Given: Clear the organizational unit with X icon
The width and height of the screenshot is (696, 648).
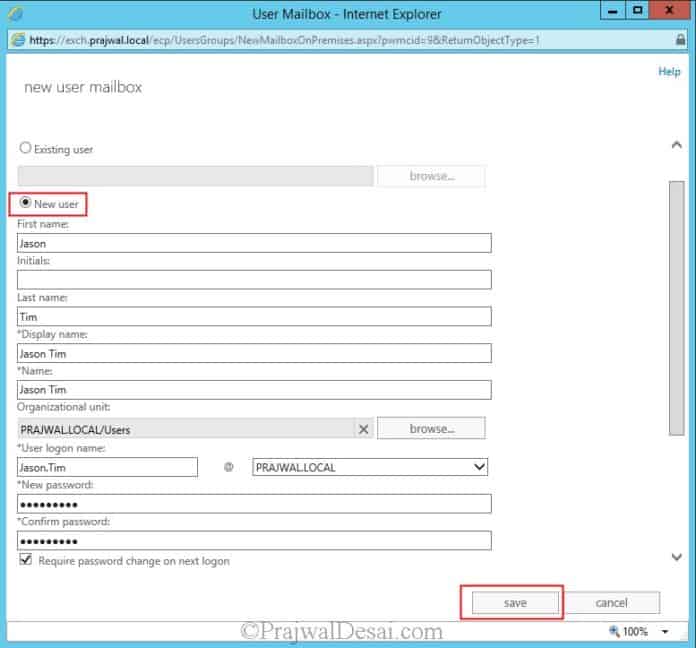Looking at the screenshot, I should (364, 429).
